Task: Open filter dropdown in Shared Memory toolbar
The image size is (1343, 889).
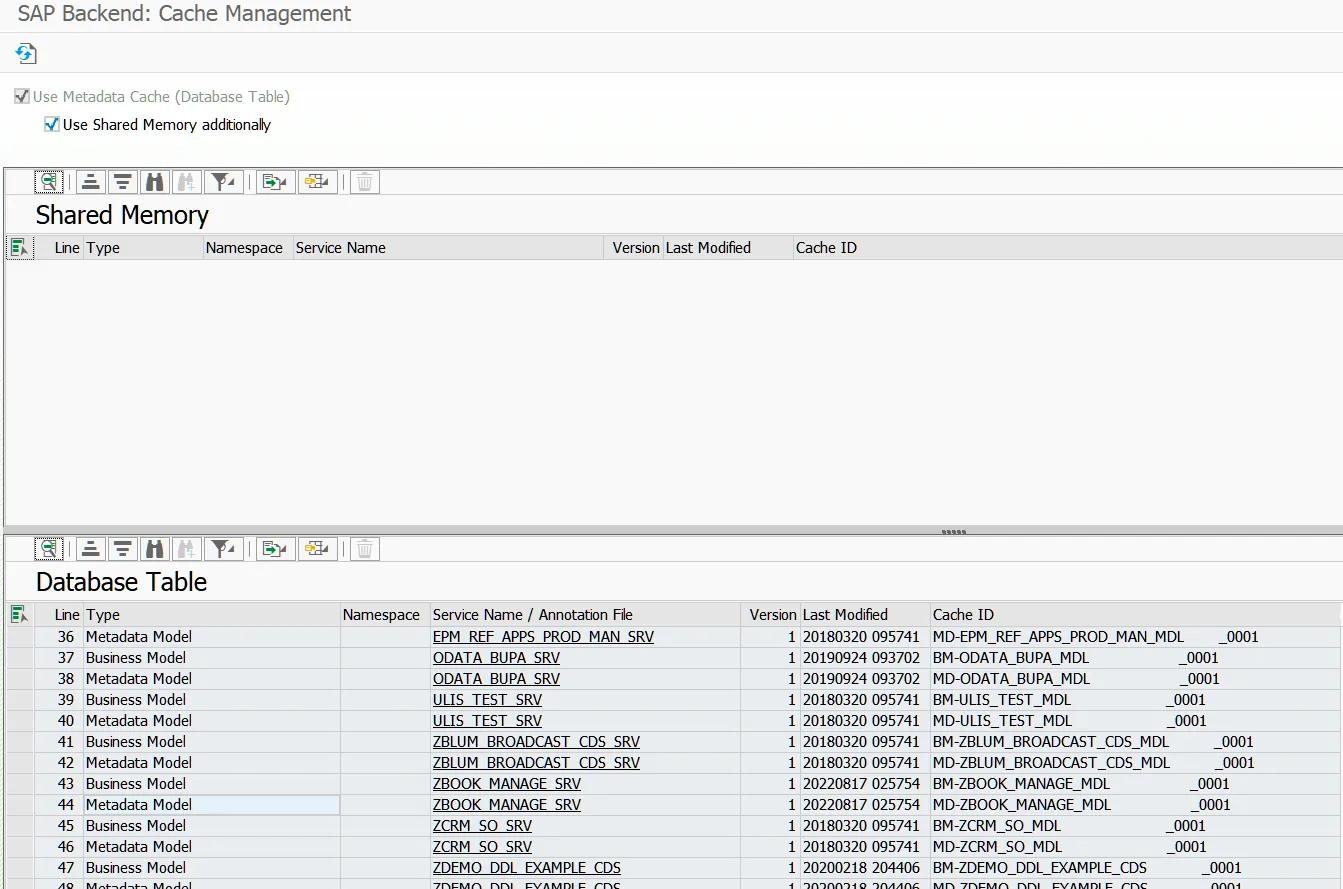Action: coord(223,182)
